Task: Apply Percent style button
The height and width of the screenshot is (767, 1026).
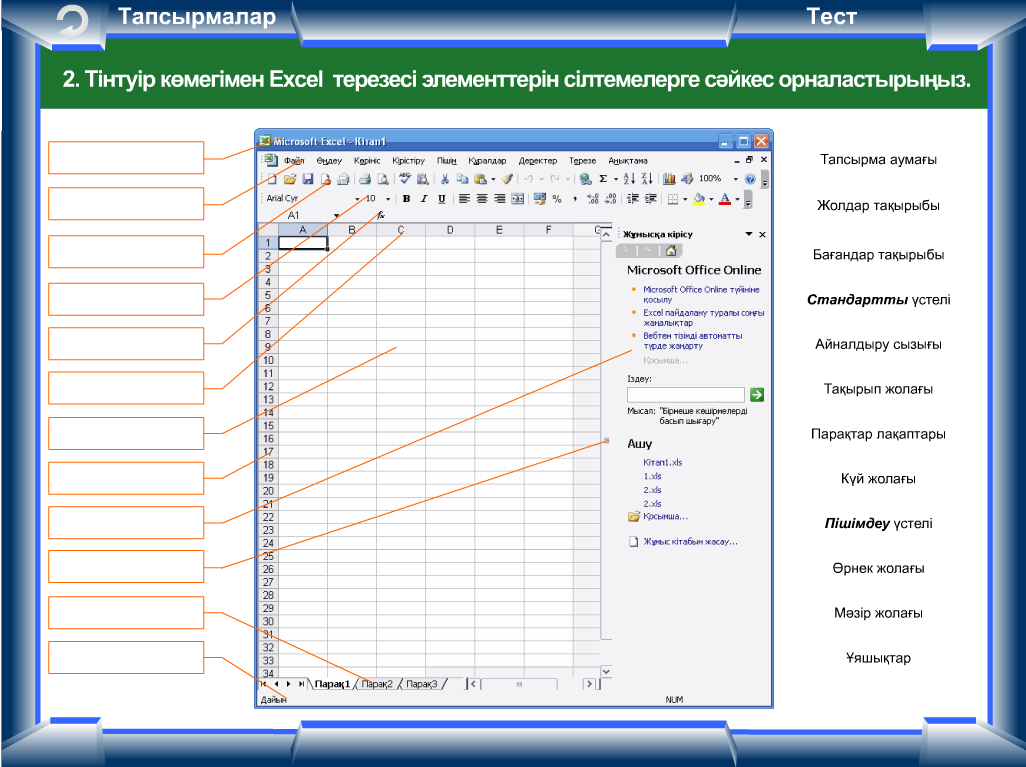Action: click(x=557, y=199)
